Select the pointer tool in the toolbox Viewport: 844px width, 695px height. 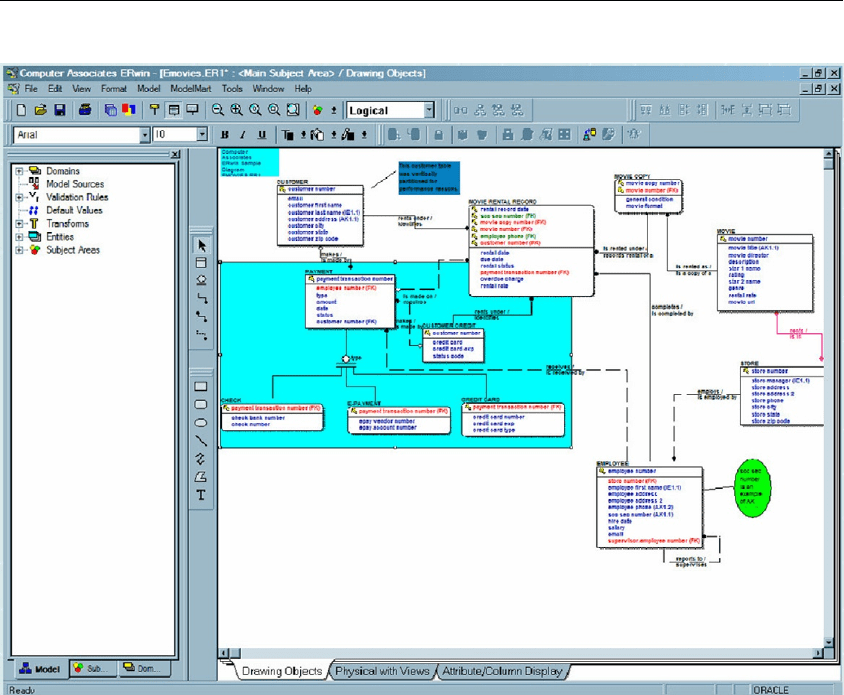pyautogui.click(x=201, y=245)
